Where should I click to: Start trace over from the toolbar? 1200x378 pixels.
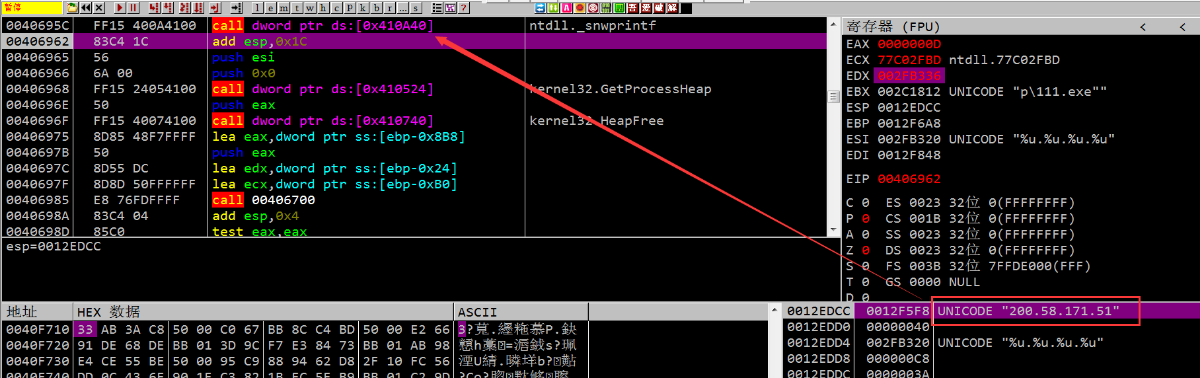pos(198,8)
